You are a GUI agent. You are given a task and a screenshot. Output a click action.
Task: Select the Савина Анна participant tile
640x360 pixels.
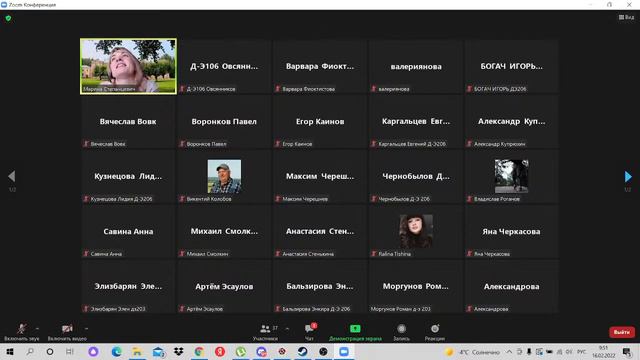coord(128,231)
